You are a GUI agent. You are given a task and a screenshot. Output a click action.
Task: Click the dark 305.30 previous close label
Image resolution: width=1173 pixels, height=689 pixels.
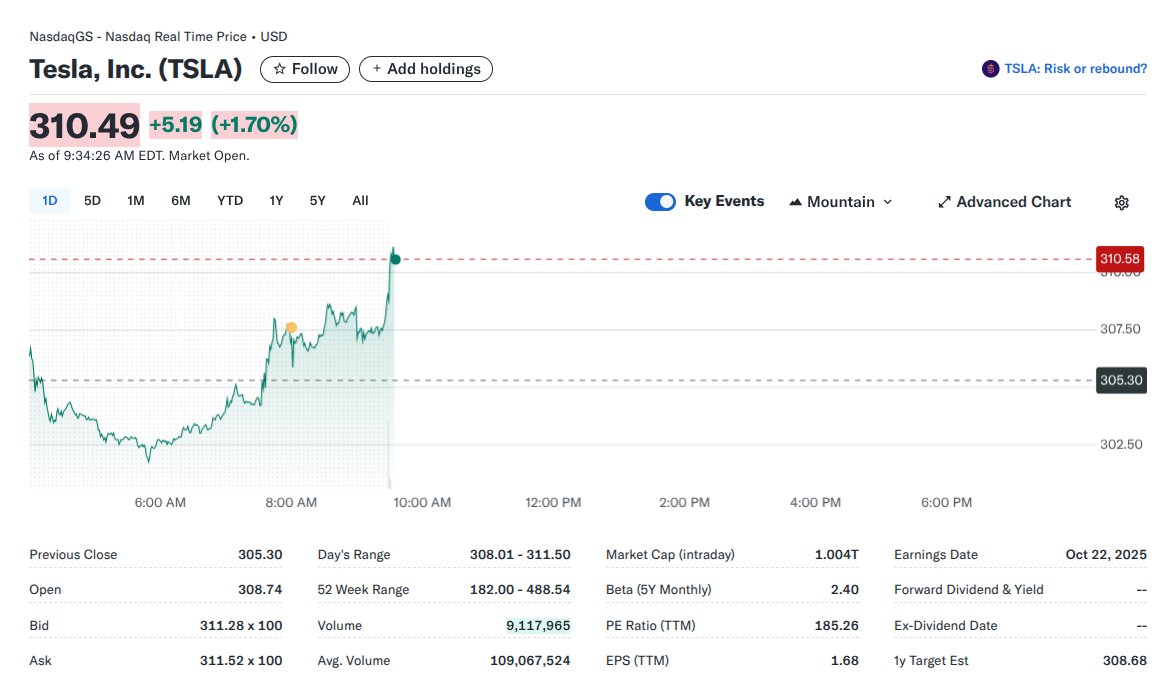(x=1121, y=380)
